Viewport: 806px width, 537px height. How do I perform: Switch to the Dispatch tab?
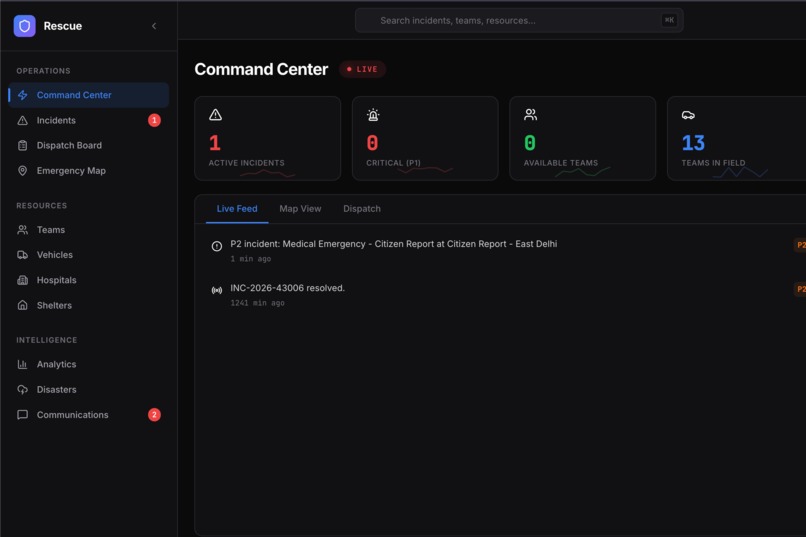362,209
